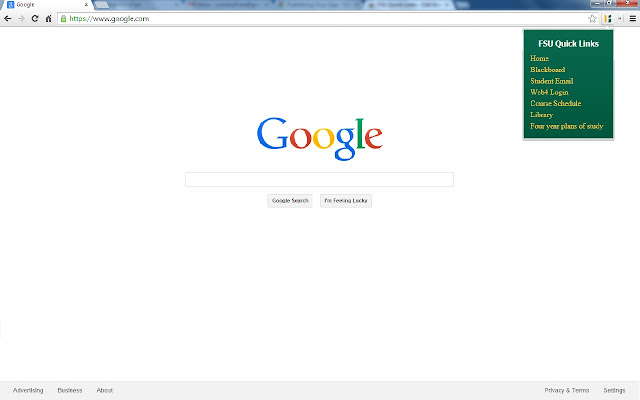
Task: Open the About footer link
Action: coord(104,390)
